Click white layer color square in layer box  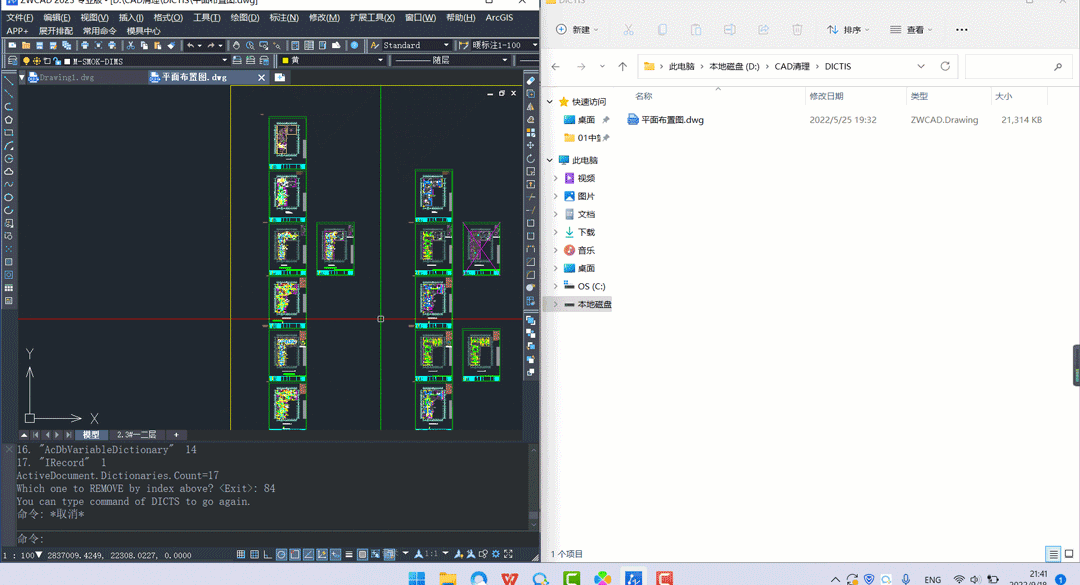[67, 61]
